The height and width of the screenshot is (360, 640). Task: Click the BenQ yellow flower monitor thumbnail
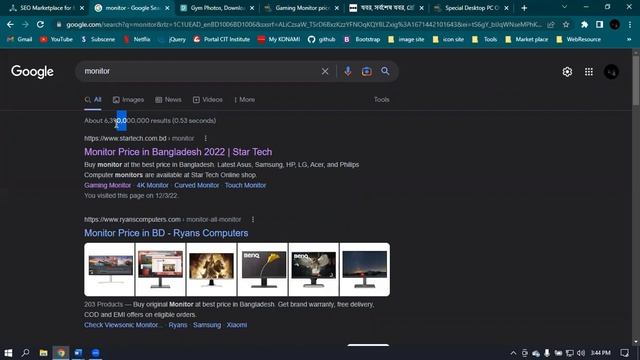pyautogui.click(x=262, y=269)
